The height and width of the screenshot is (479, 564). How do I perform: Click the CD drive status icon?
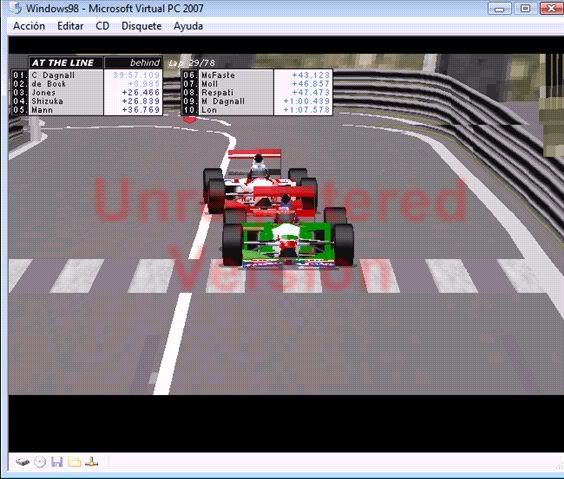(40, 462)
